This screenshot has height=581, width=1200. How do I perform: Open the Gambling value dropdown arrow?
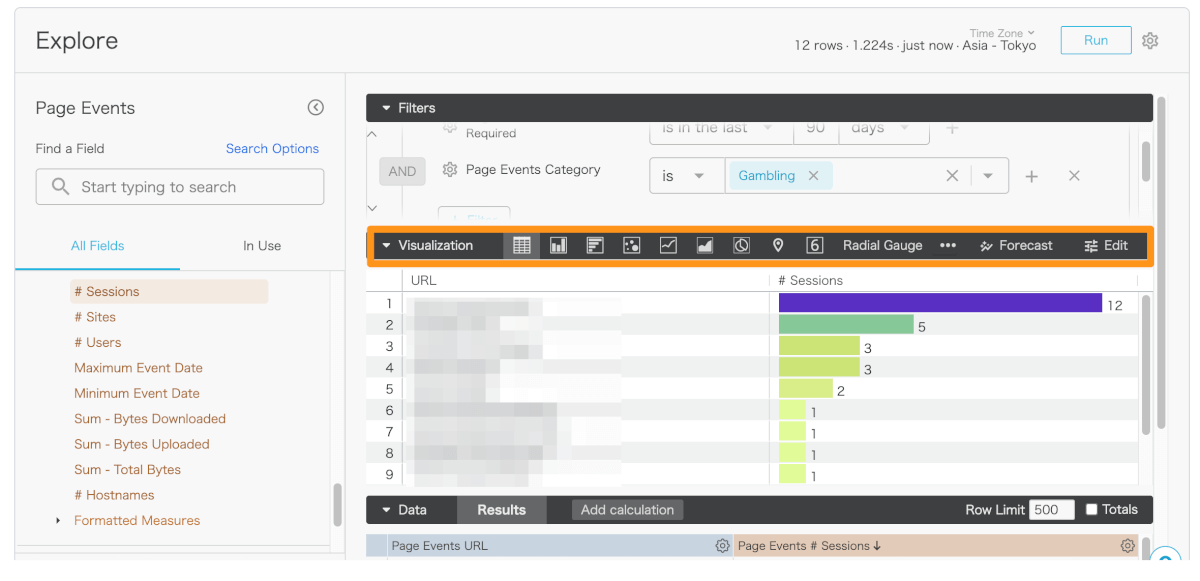(x=988, y=176)
